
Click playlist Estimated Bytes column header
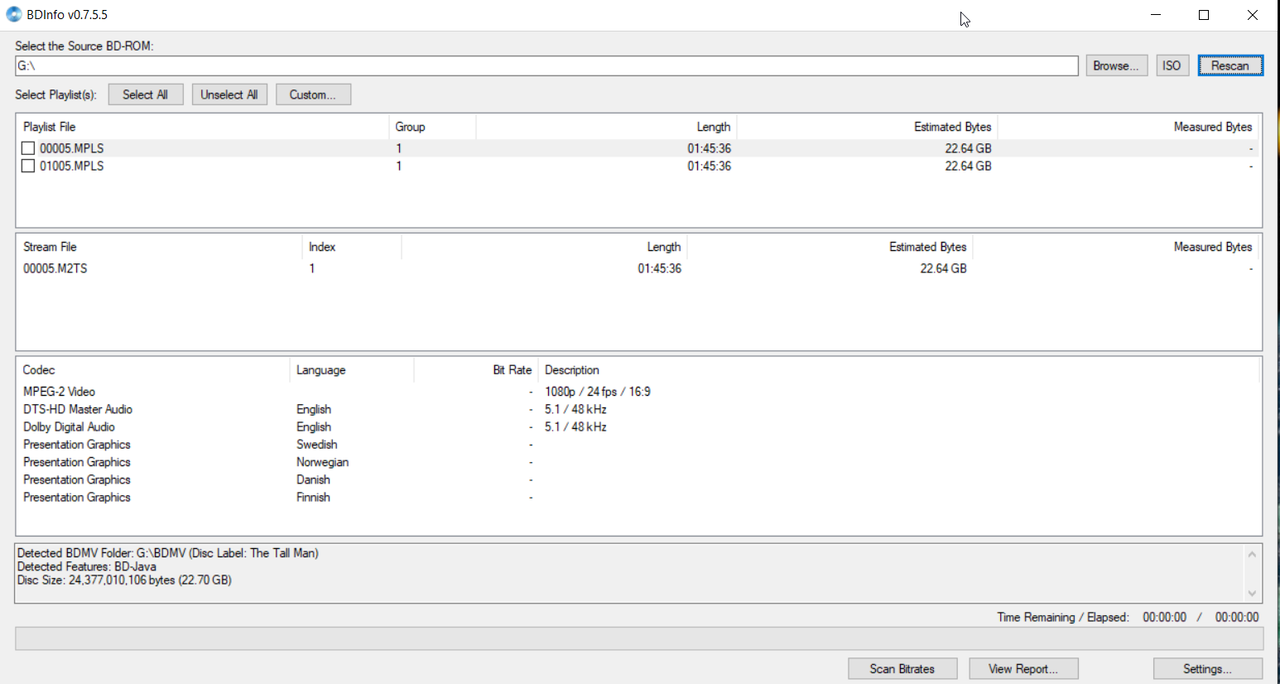pyautogui.click(x=867, y=127)
